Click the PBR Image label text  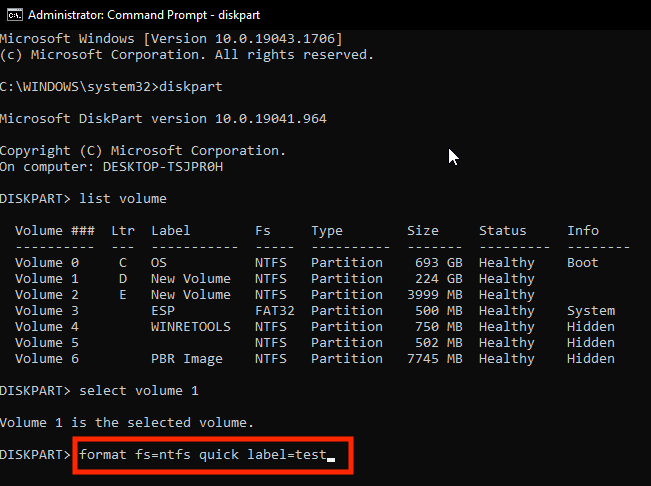pyautogui.click(x=187, y=359)
